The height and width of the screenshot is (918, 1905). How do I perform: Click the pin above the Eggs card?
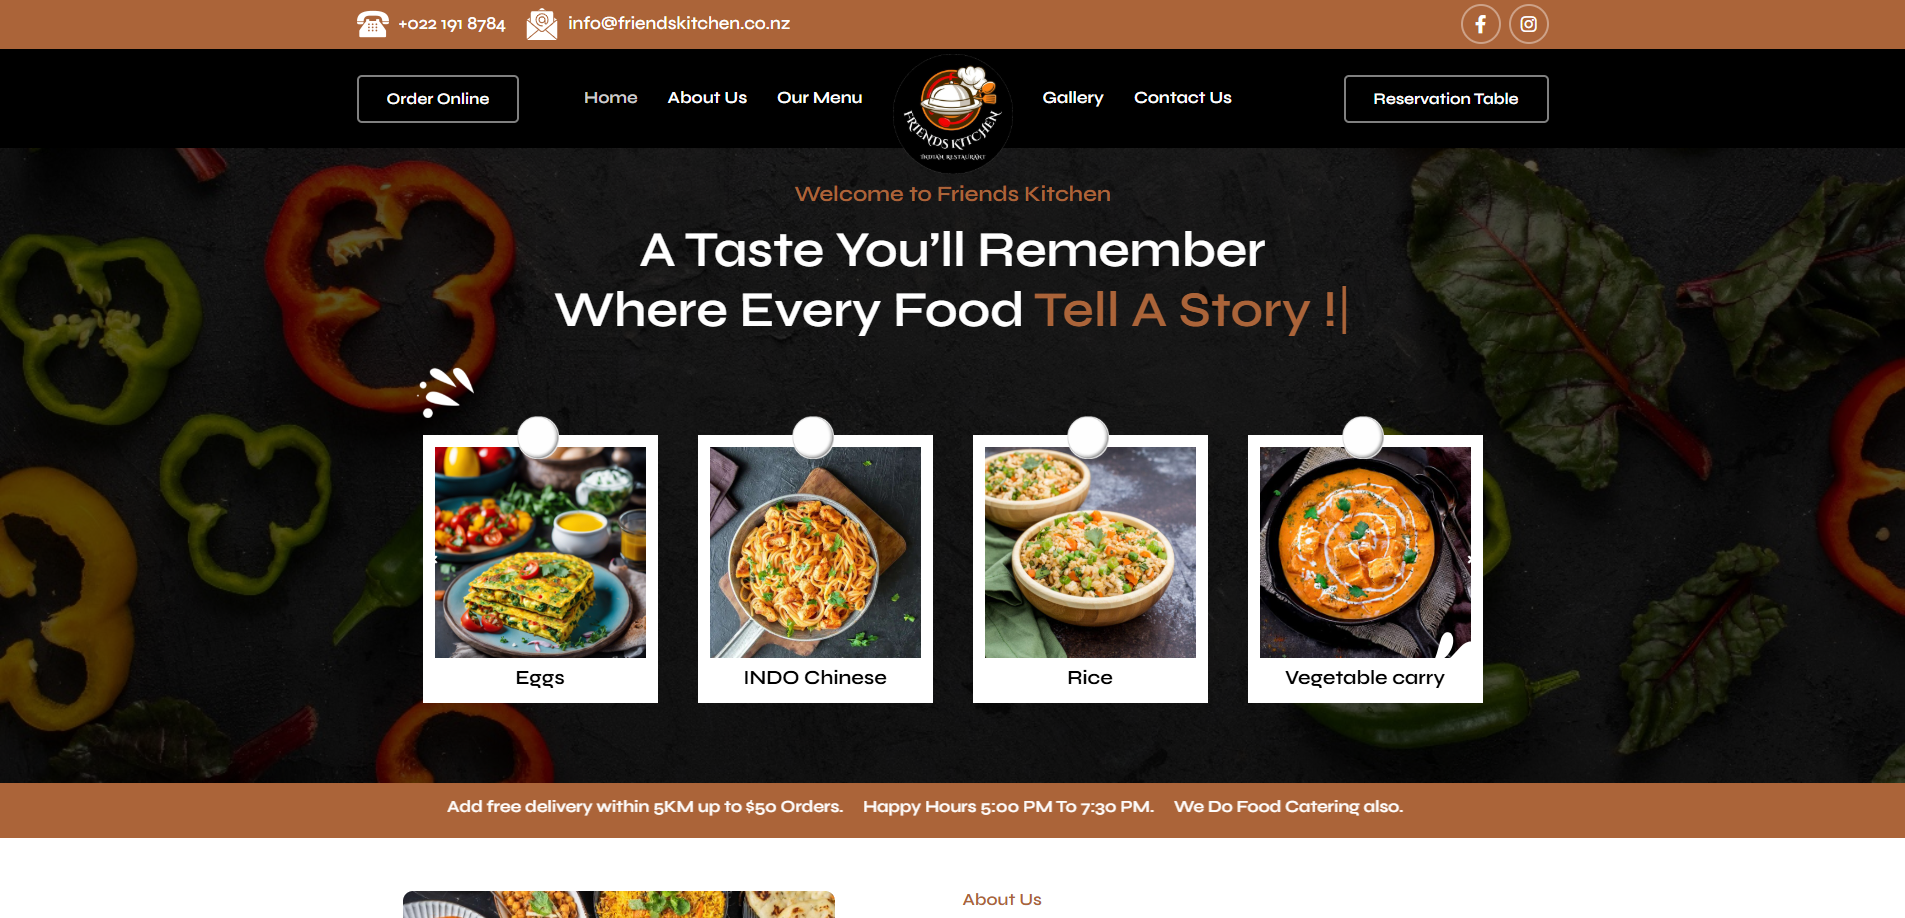coord(538,437)
